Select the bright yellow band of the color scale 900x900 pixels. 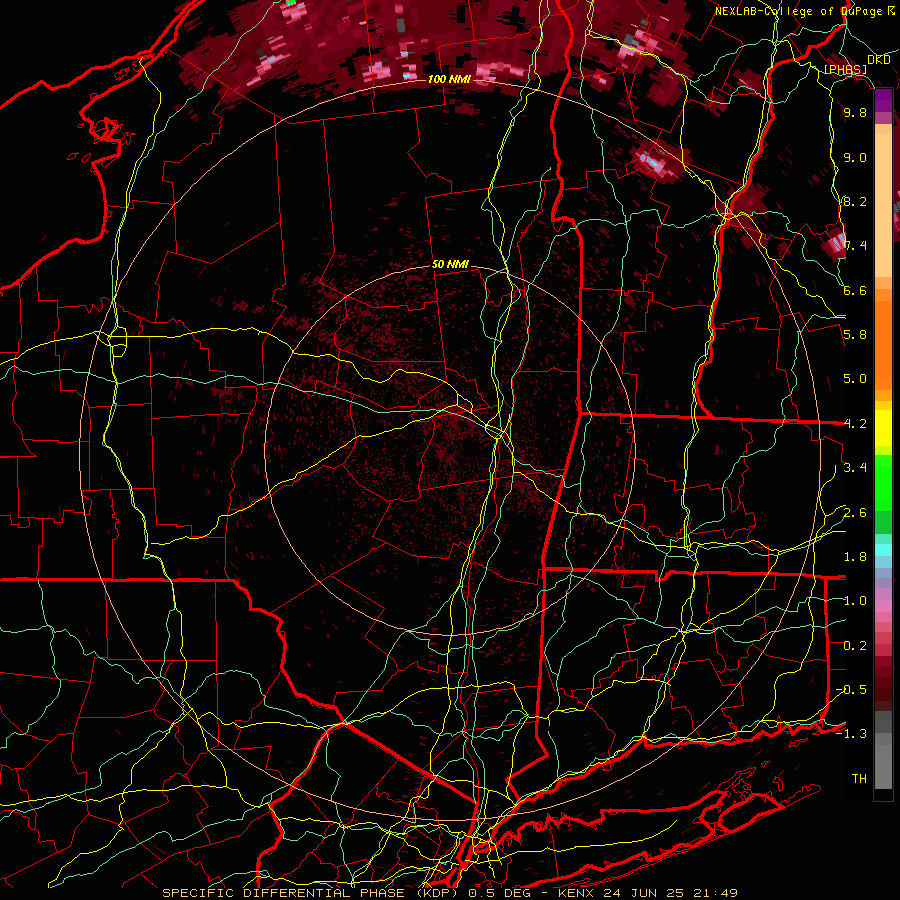click(883, 428)
